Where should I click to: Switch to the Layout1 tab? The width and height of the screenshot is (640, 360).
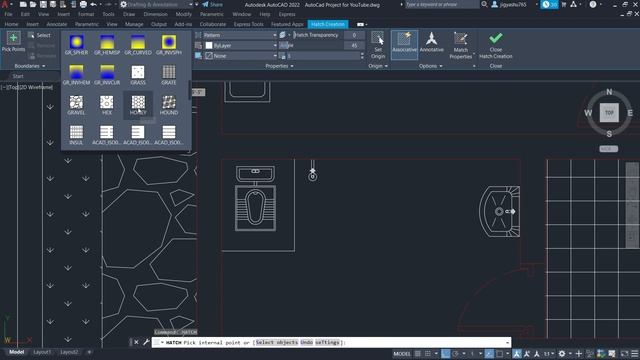tap(42, 352)
